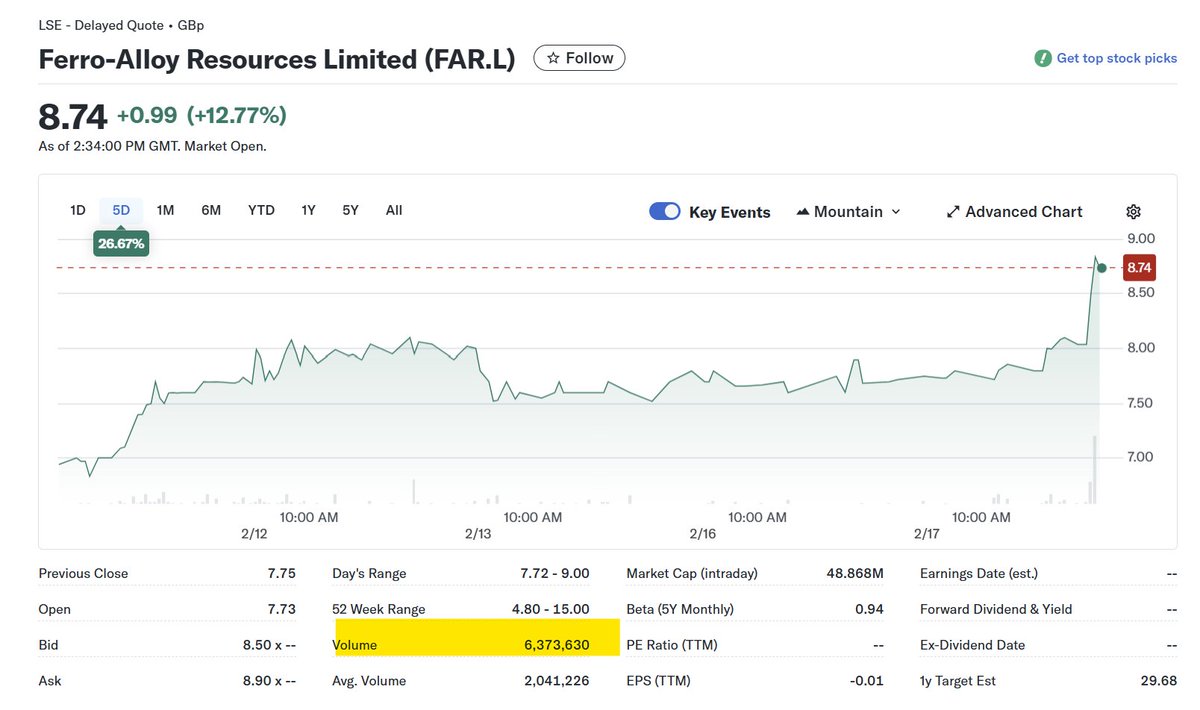Click the green checkmark badge icon
This screenshot has width=1200, height=710.
point(1043,58)
